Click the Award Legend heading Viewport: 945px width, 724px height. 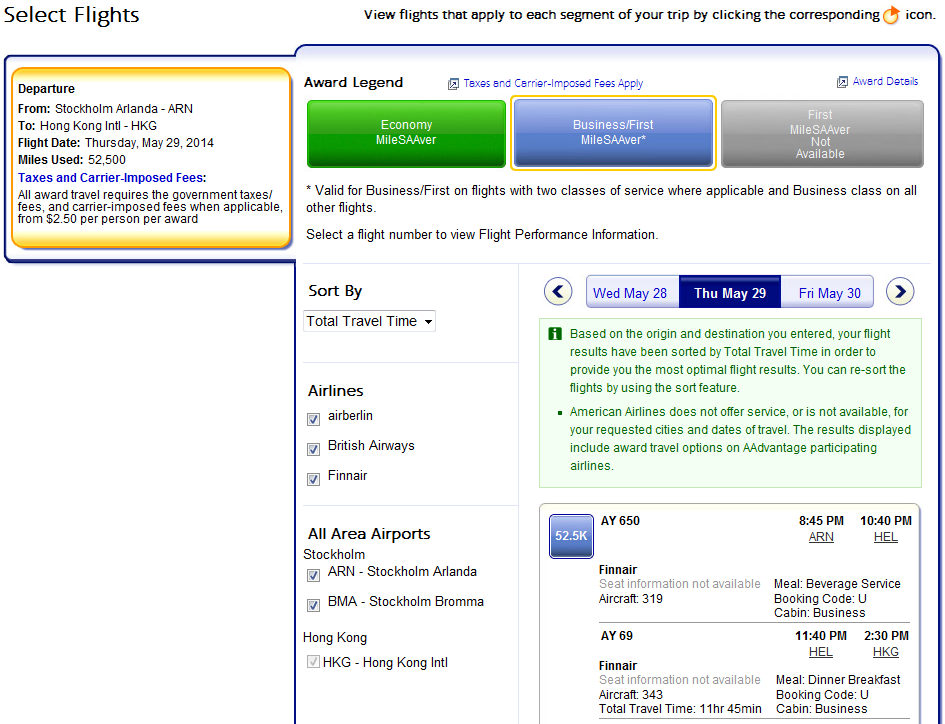pyautogui.click(x=353, y=82)
